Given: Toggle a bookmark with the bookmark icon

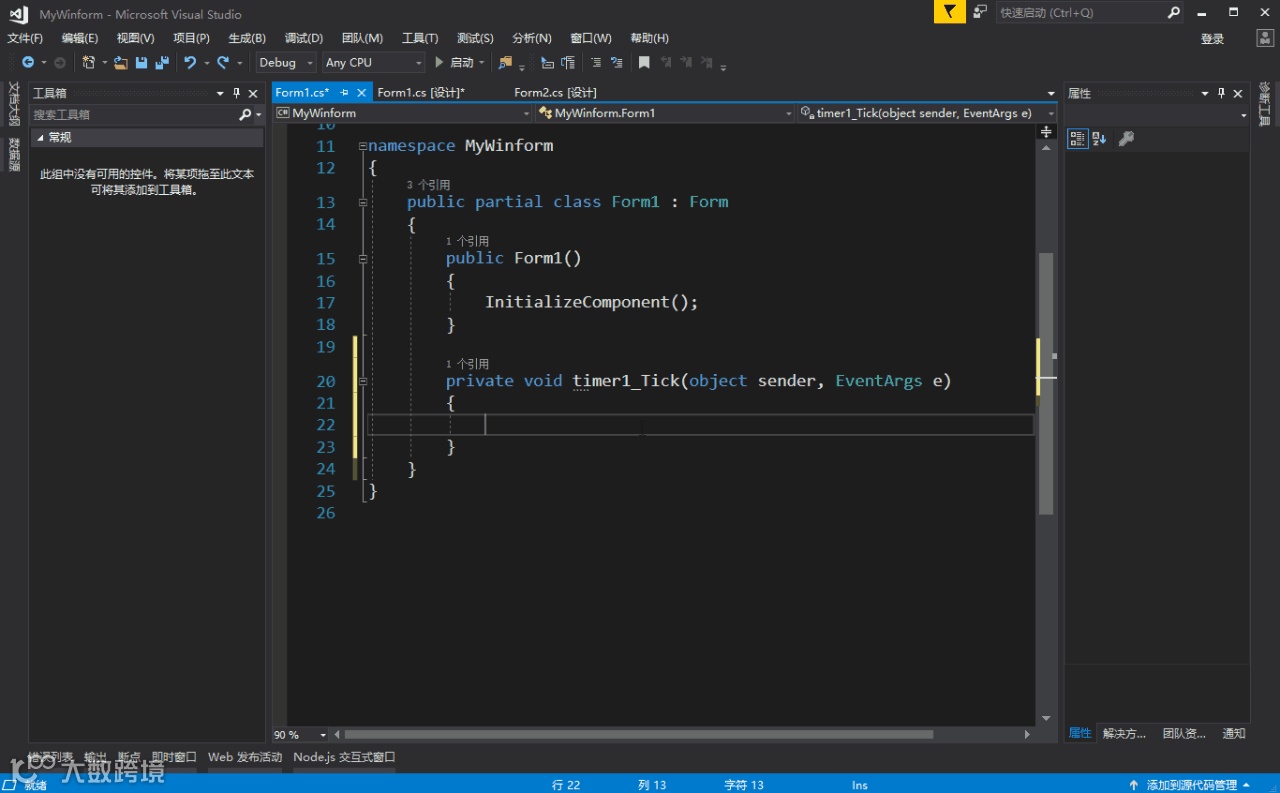Looking at the screenshot, I should (x=644, y=62).
